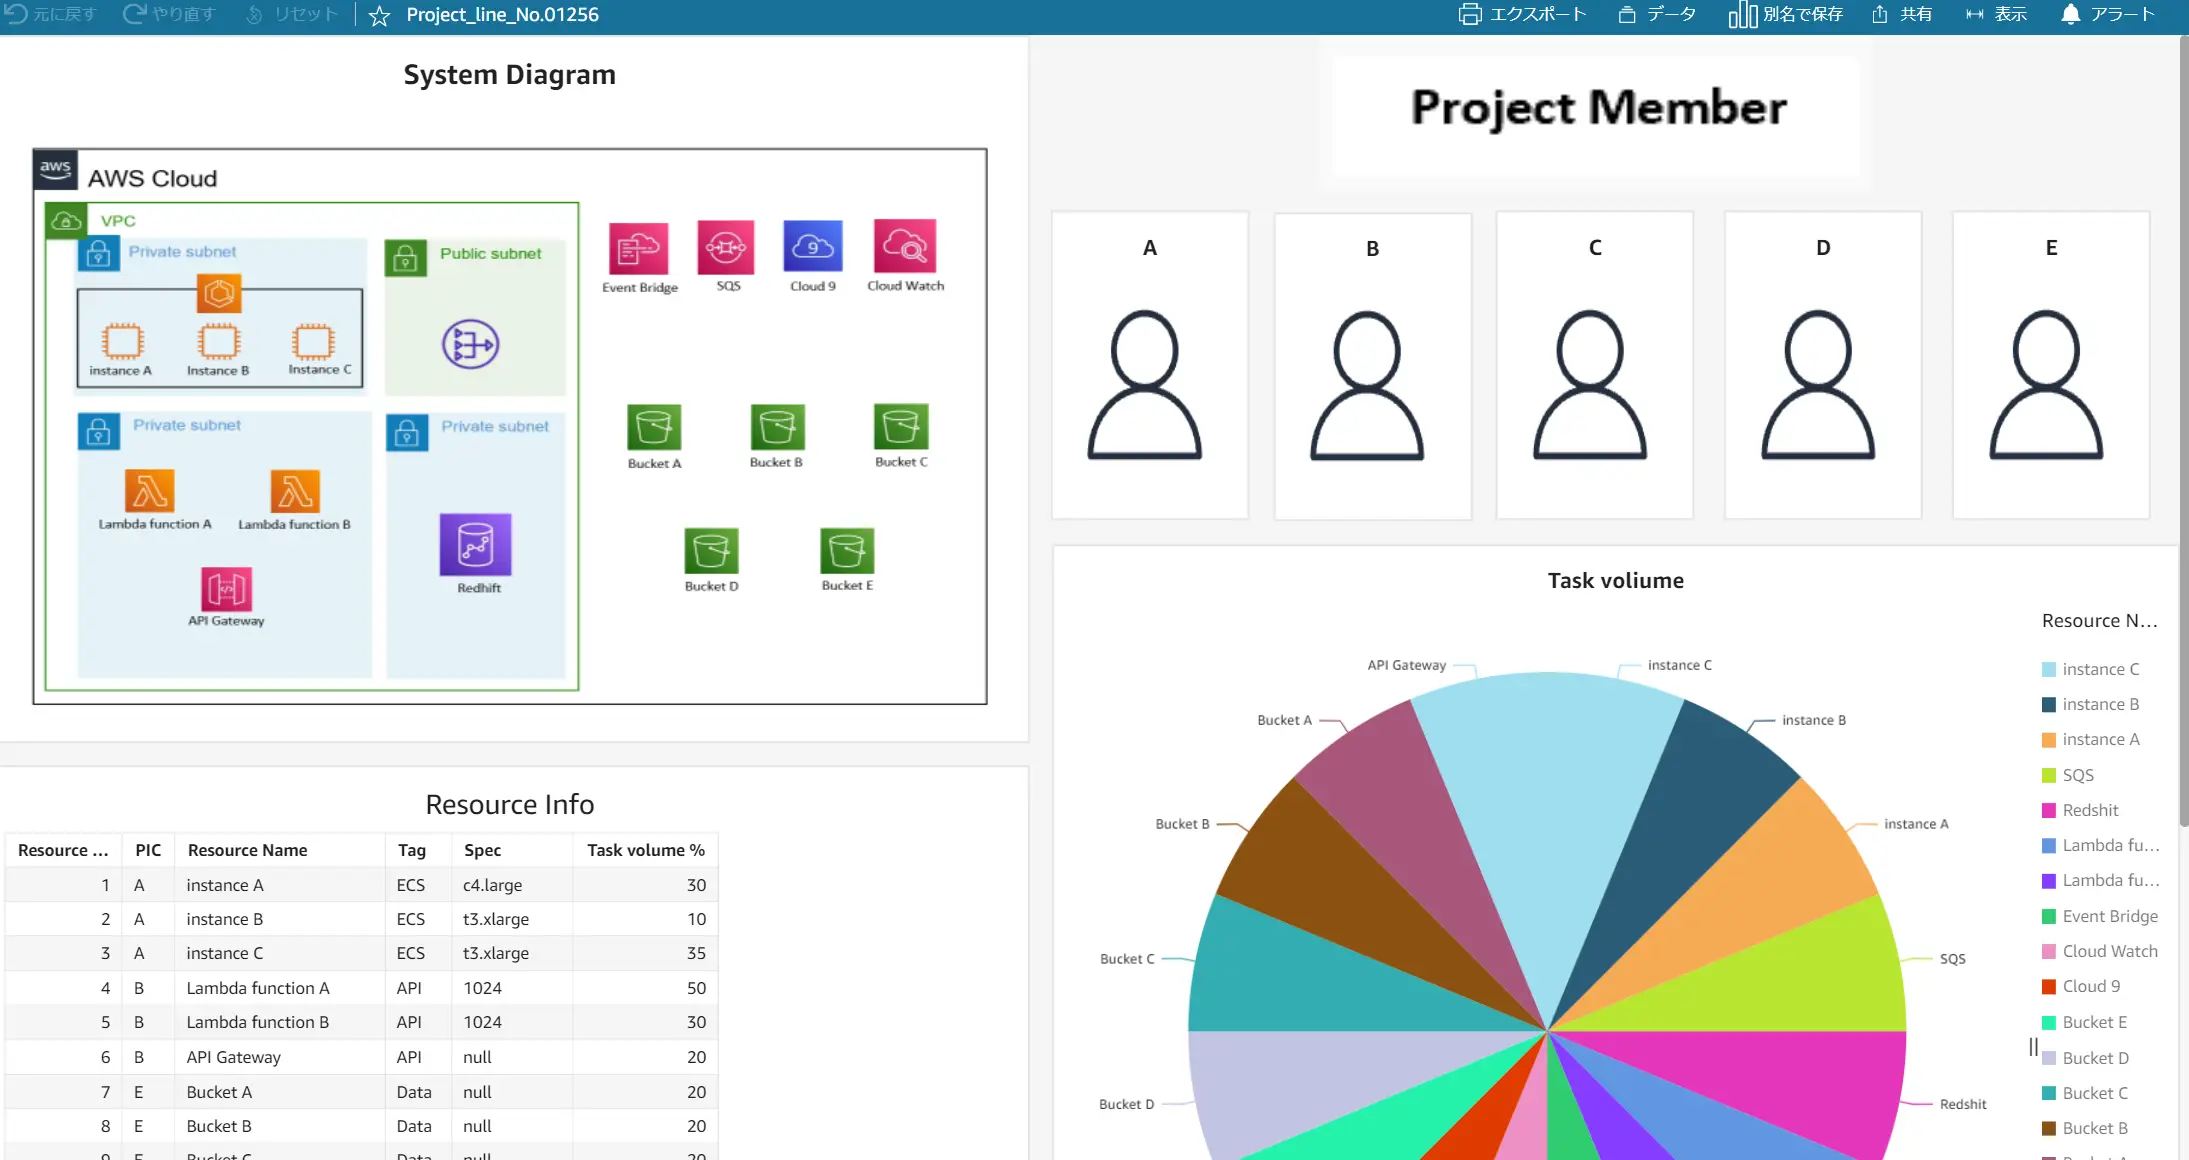Click the legend resize handle
2189x1160 pixels.
(2033, 1047)
